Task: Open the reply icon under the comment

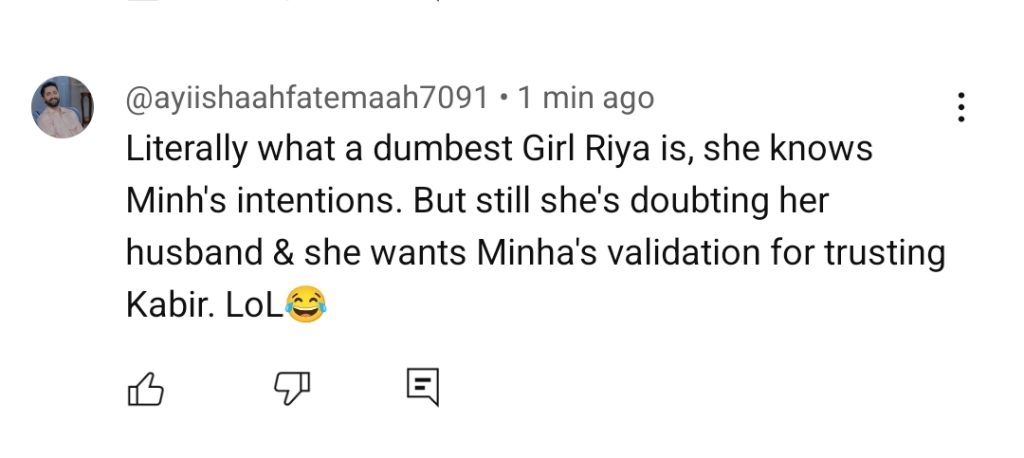Action: (422, 388)
